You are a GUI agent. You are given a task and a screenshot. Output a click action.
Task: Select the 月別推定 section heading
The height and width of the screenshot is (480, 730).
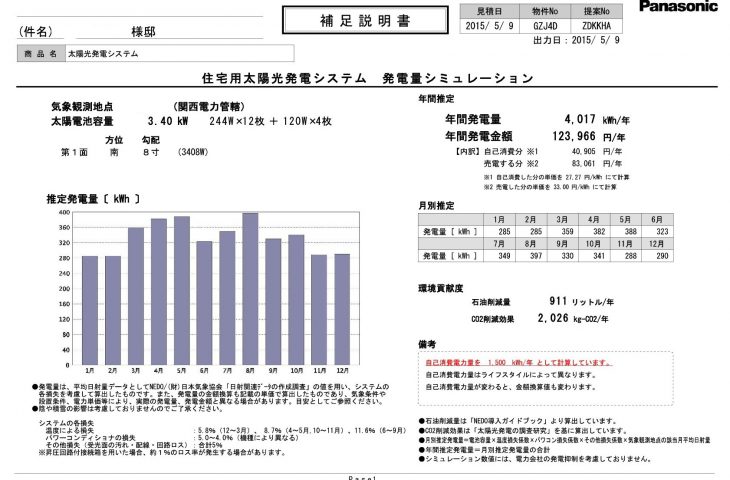(x=436, y=206)
